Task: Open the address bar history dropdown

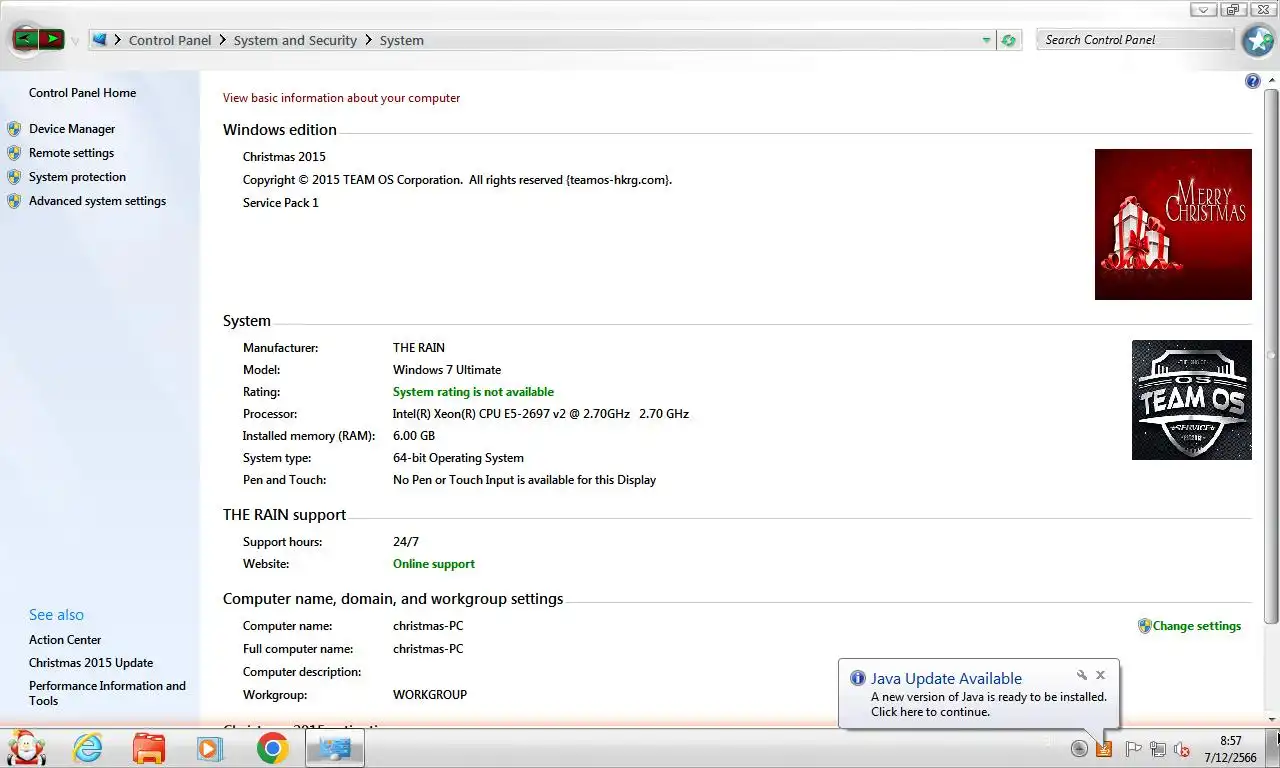Action: pyautogui.click(x=986, y=40)
